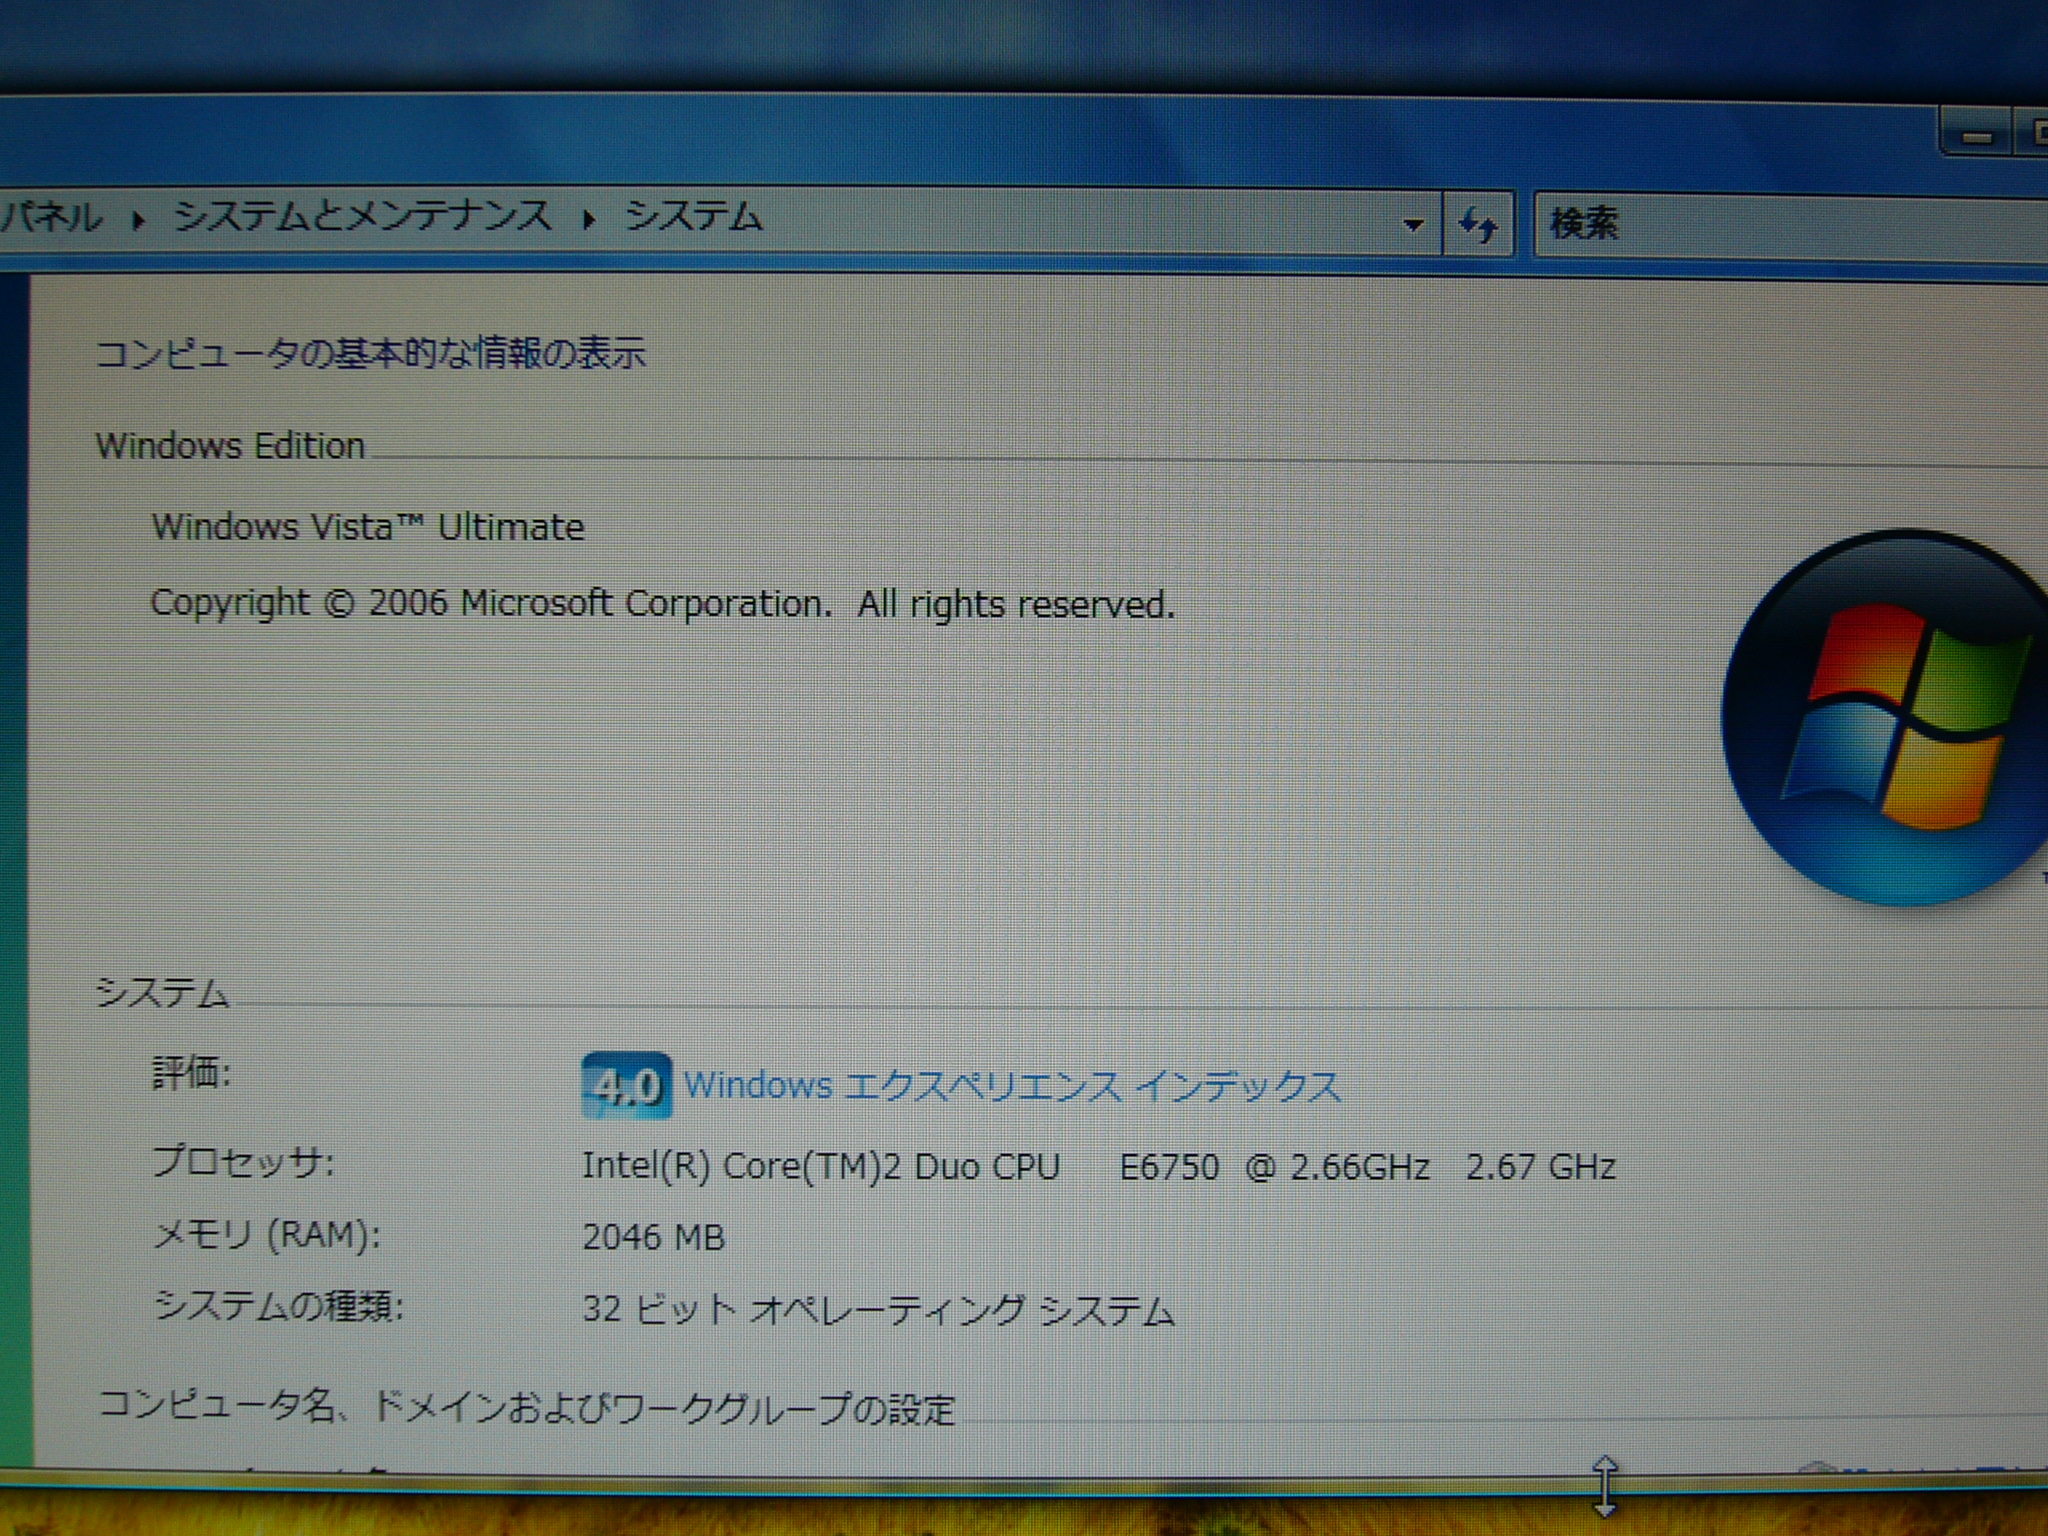This screenshot has width=2048, height=1536.
Task: Click the 評価: label
Action: point(191,1073)
